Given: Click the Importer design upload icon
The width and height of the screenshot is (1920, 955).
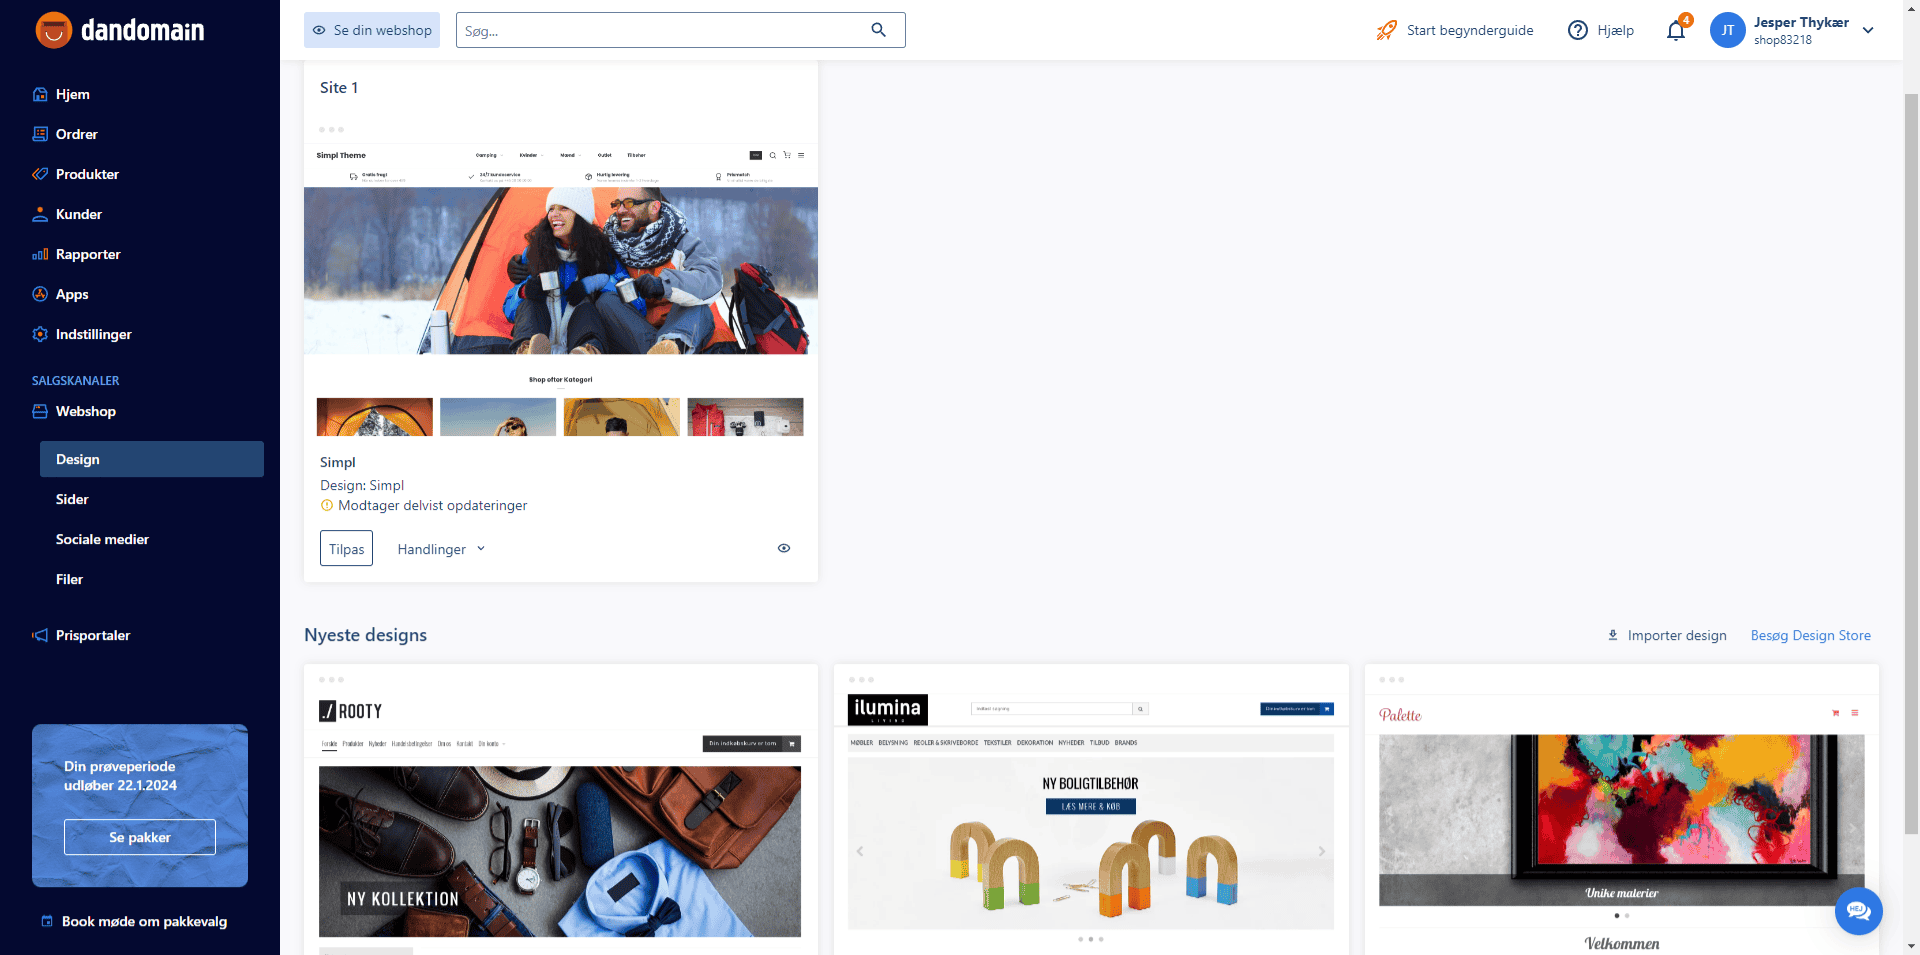Looking at the screenshot, I should coord(1612,635).
